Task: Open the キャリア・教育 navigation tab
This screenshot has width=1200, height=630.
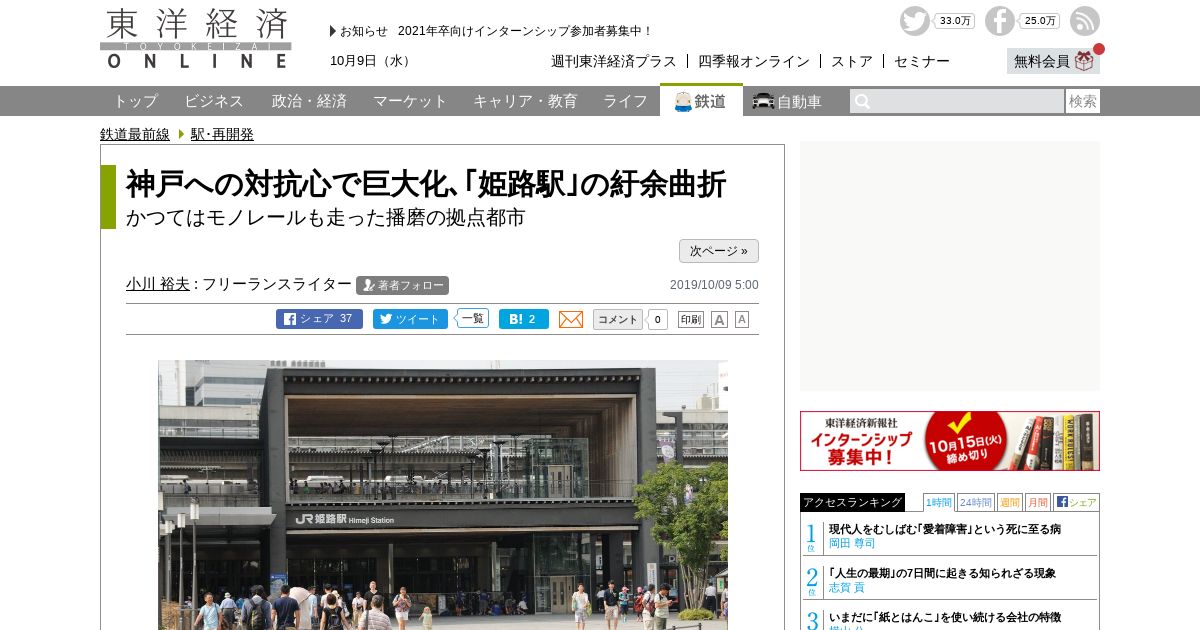Action: click(x=525, y=101)
